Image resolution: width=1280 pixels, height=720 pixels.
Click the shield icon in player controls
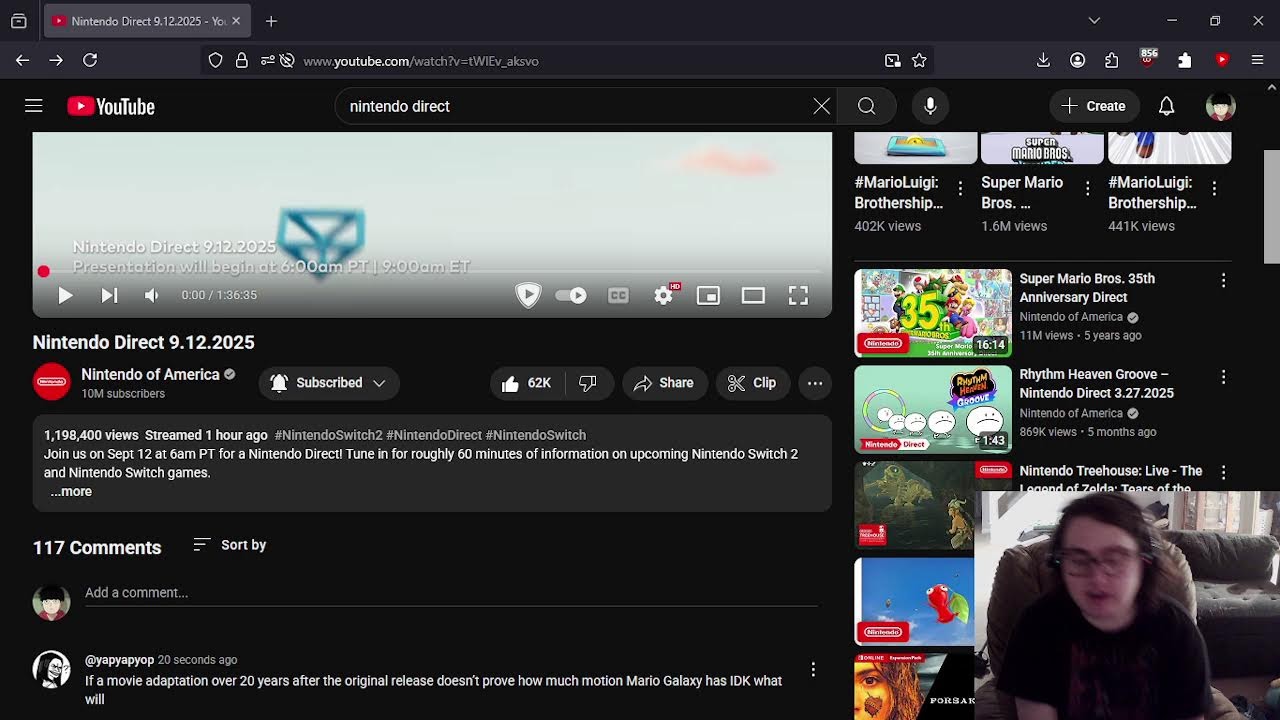click(x=528, y=295)
